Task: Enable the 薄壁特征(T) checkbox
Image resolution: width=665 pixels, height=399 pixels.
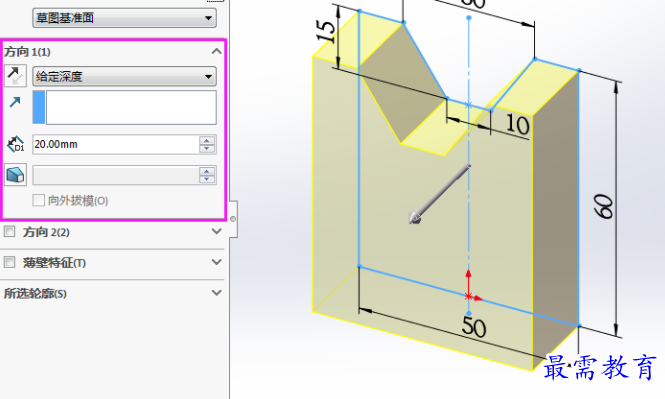Action: click(9, 262)
